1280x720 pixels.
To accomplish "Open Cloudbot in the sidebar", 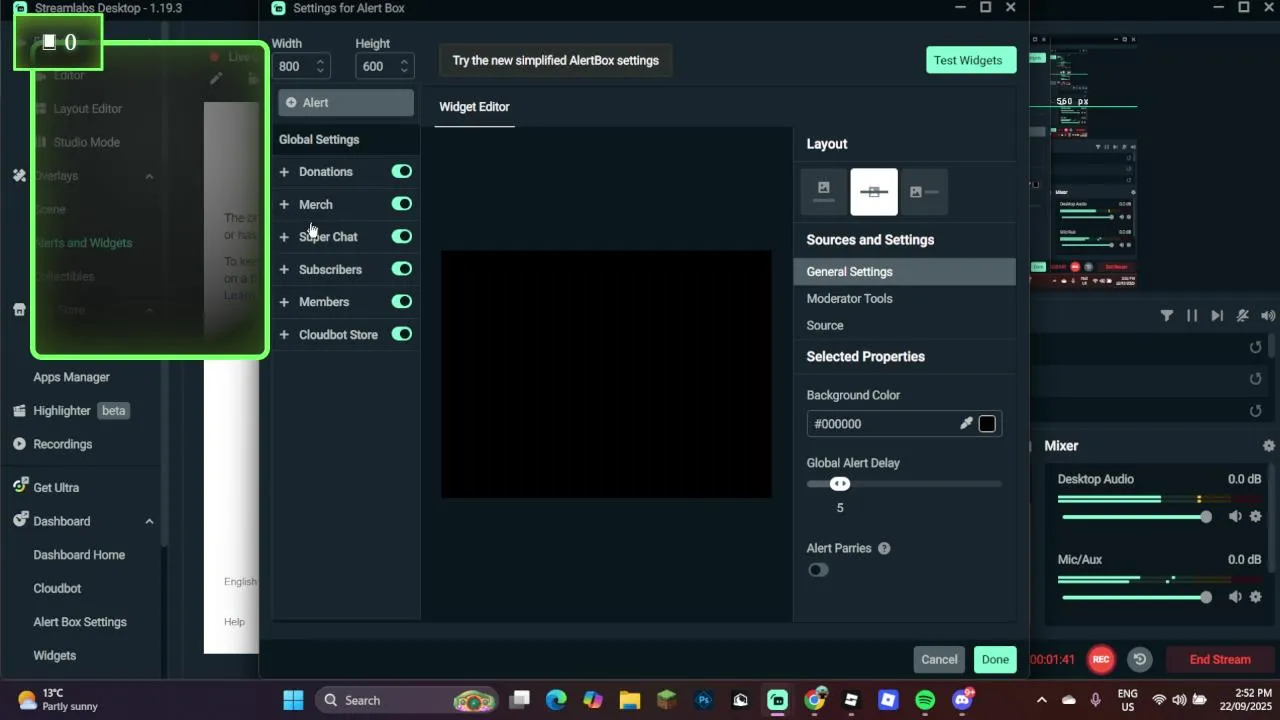I will click(x=57, y=588).
